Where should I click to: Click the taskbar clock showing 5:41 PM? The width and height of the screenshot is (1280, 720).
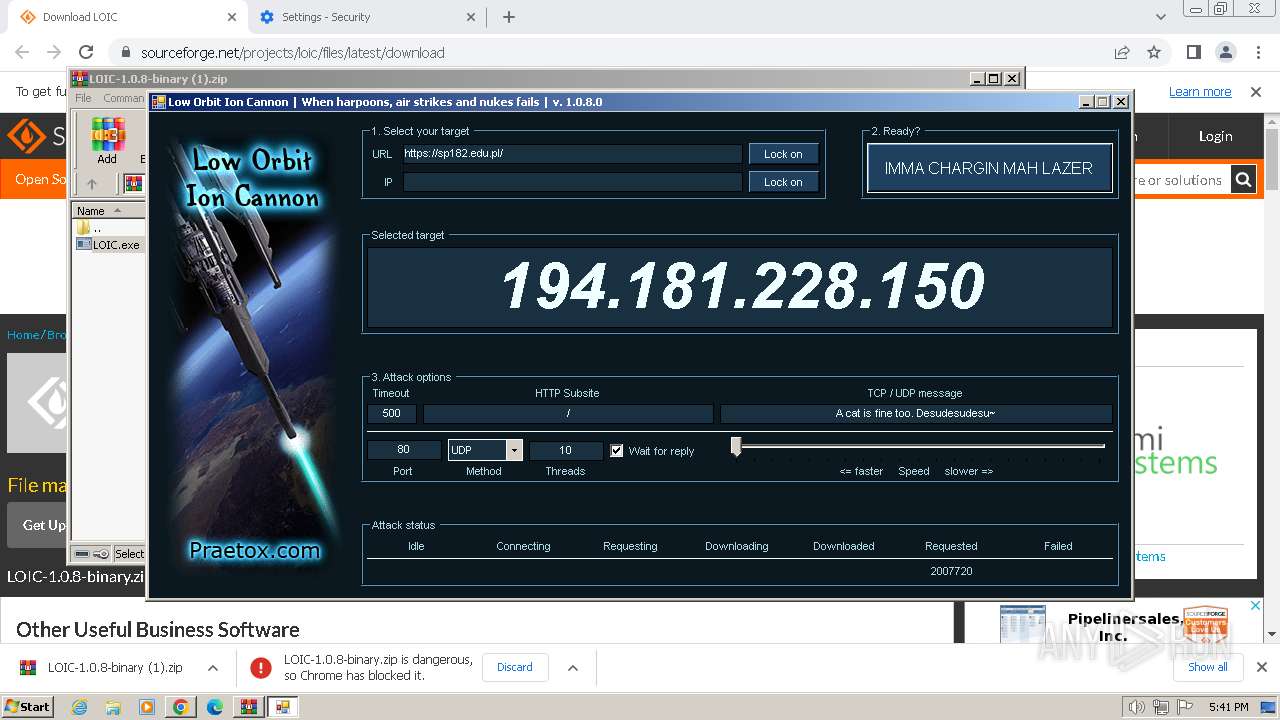(x=1228, y=707)
